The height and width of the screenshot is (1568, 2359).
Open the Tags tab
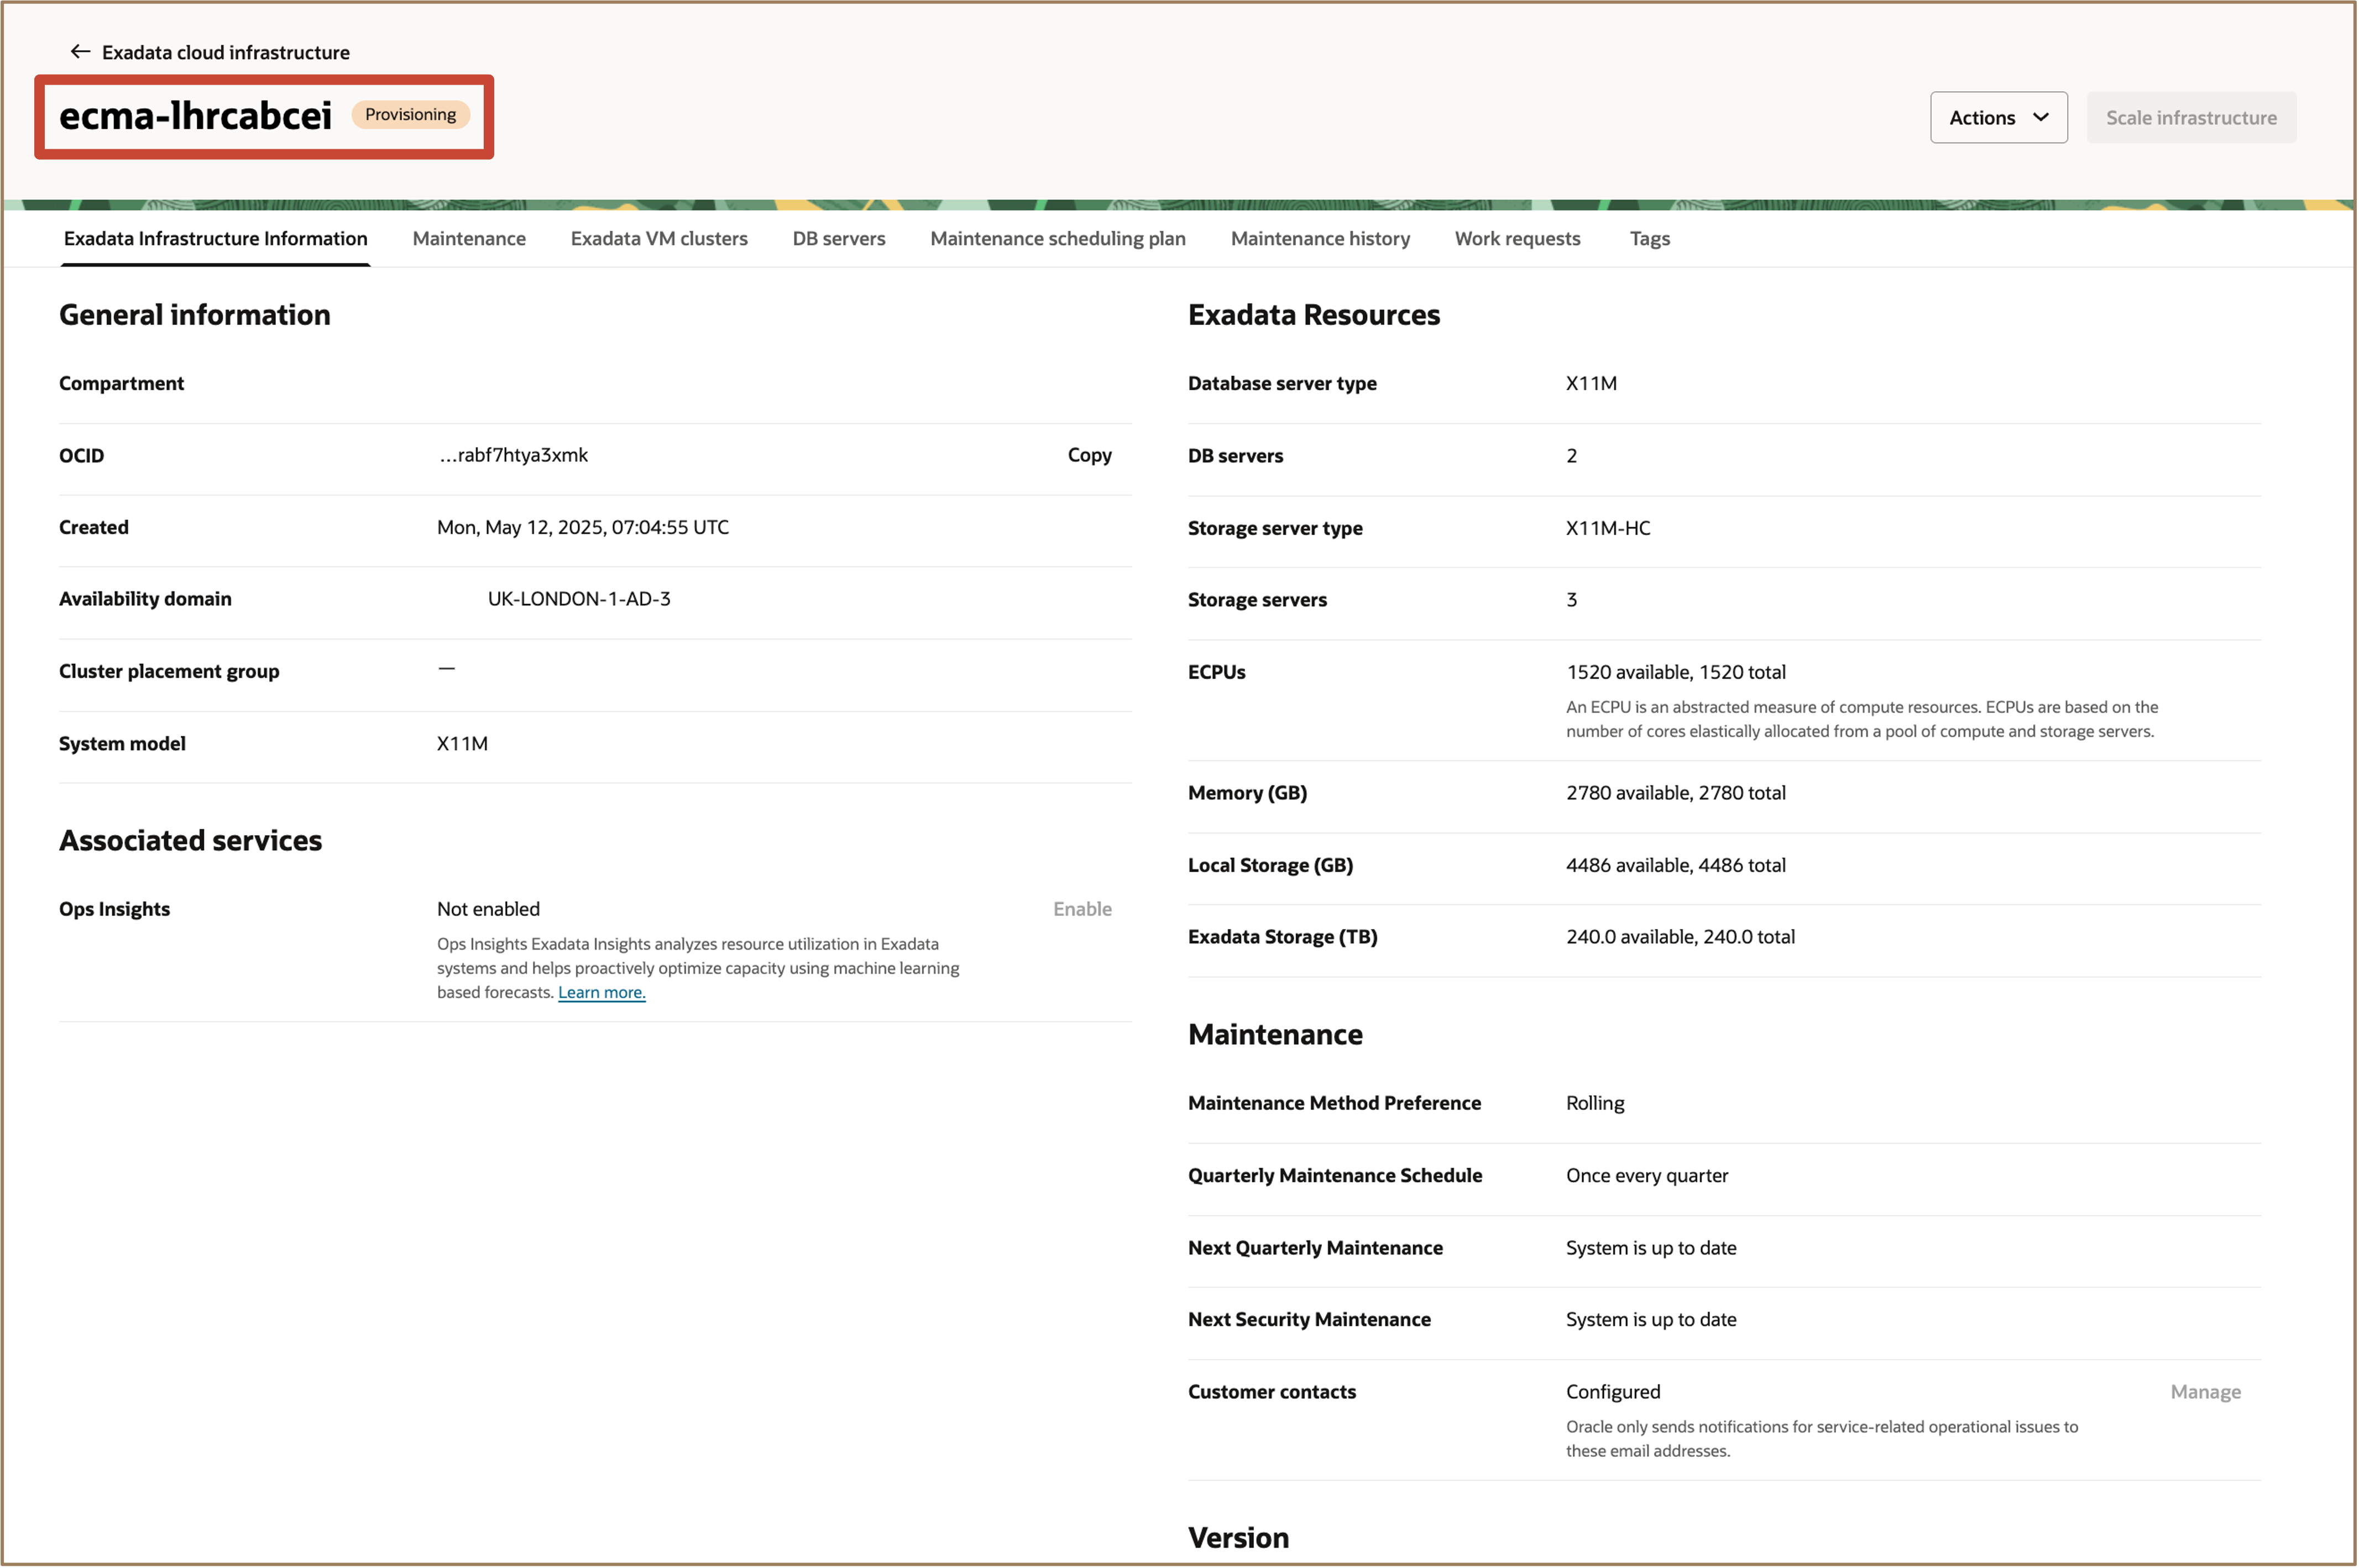(x=1649, y=238)
